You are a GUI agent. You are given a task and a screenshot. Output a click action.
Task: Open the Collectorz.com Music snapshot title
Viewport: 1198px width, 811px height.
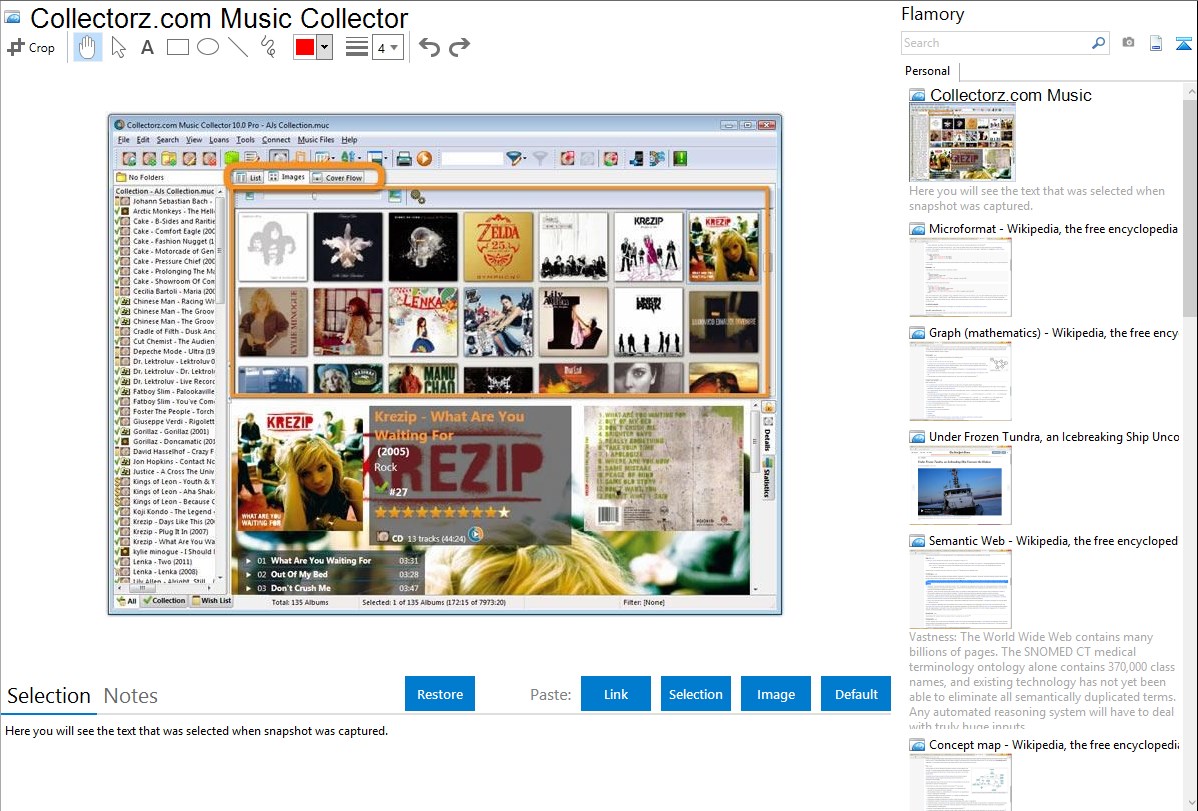click(x=1010, y=96)
